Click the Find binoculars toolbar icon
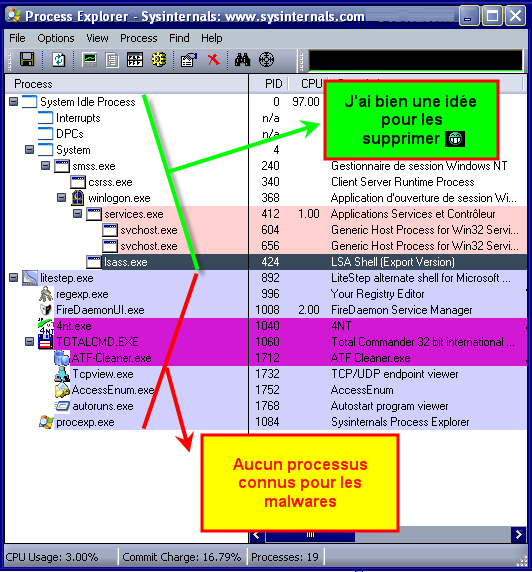 pyautogui.click(x=242, y=59)
